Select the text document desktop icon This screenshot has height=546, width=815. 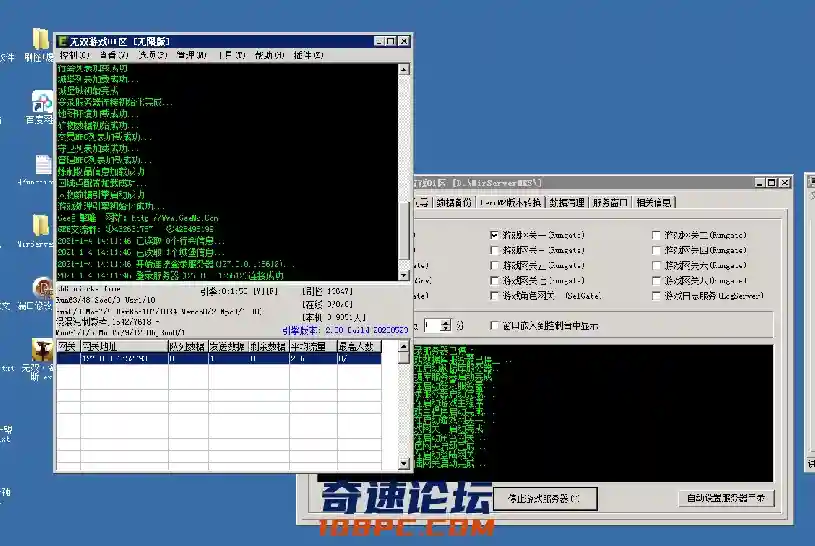pos(43,165)
